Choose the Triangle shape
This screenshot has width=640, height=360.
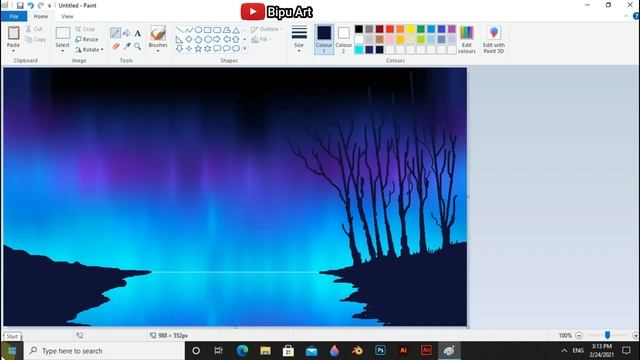coord(236,30)
